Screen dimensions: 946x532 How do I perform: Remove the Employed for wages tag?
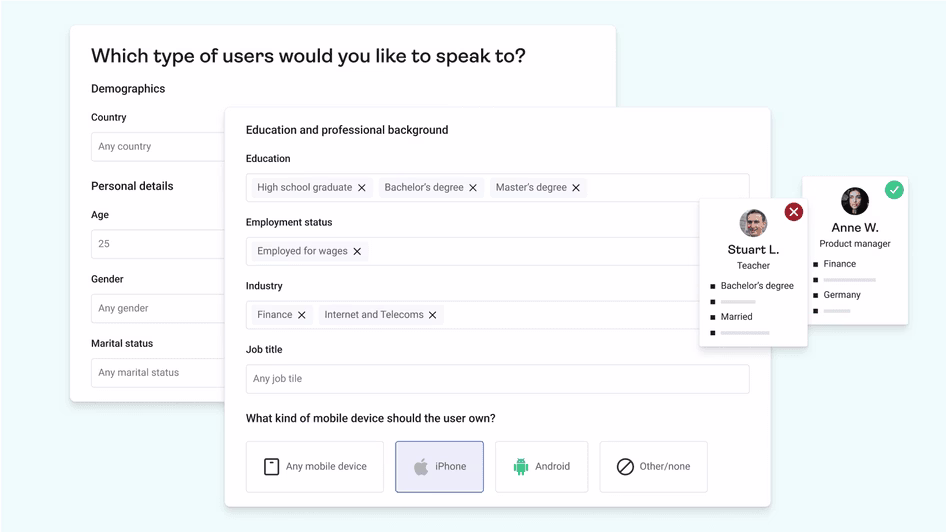click(x=357, y=252)
